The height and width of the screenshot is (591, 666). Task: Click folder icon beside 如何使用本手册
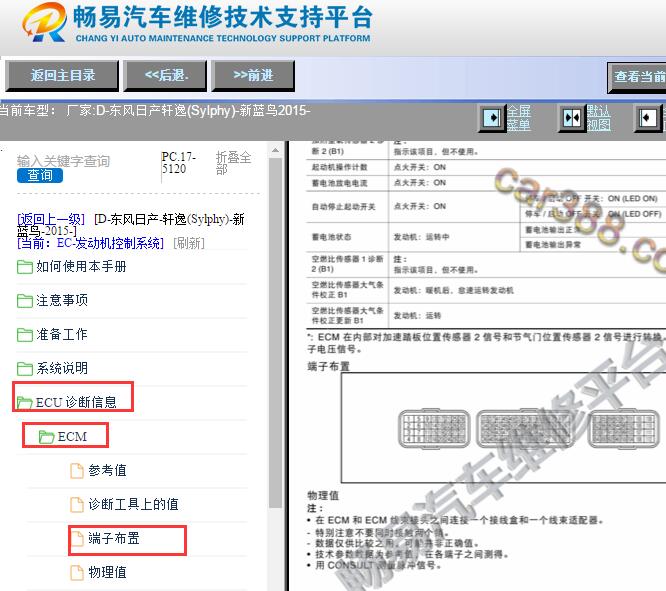click(25, 267)
